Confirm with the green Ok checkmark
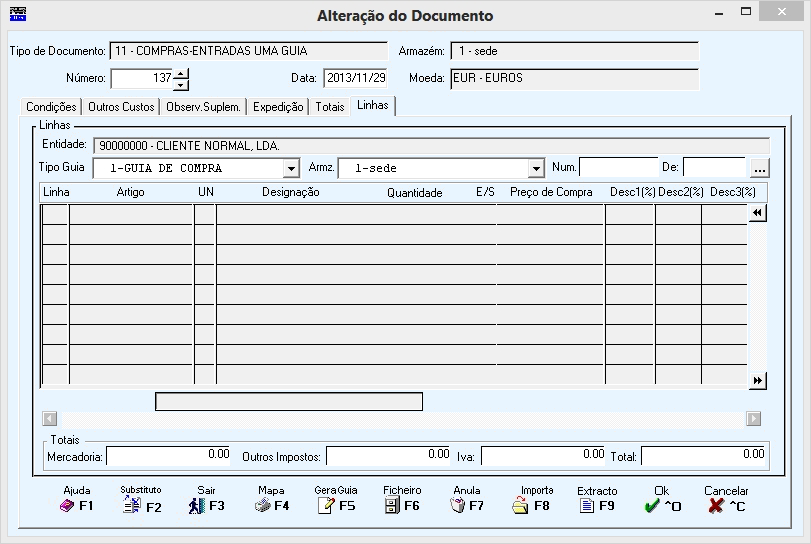The width and height of the screenshot is (811, 544). click(652, 505)
